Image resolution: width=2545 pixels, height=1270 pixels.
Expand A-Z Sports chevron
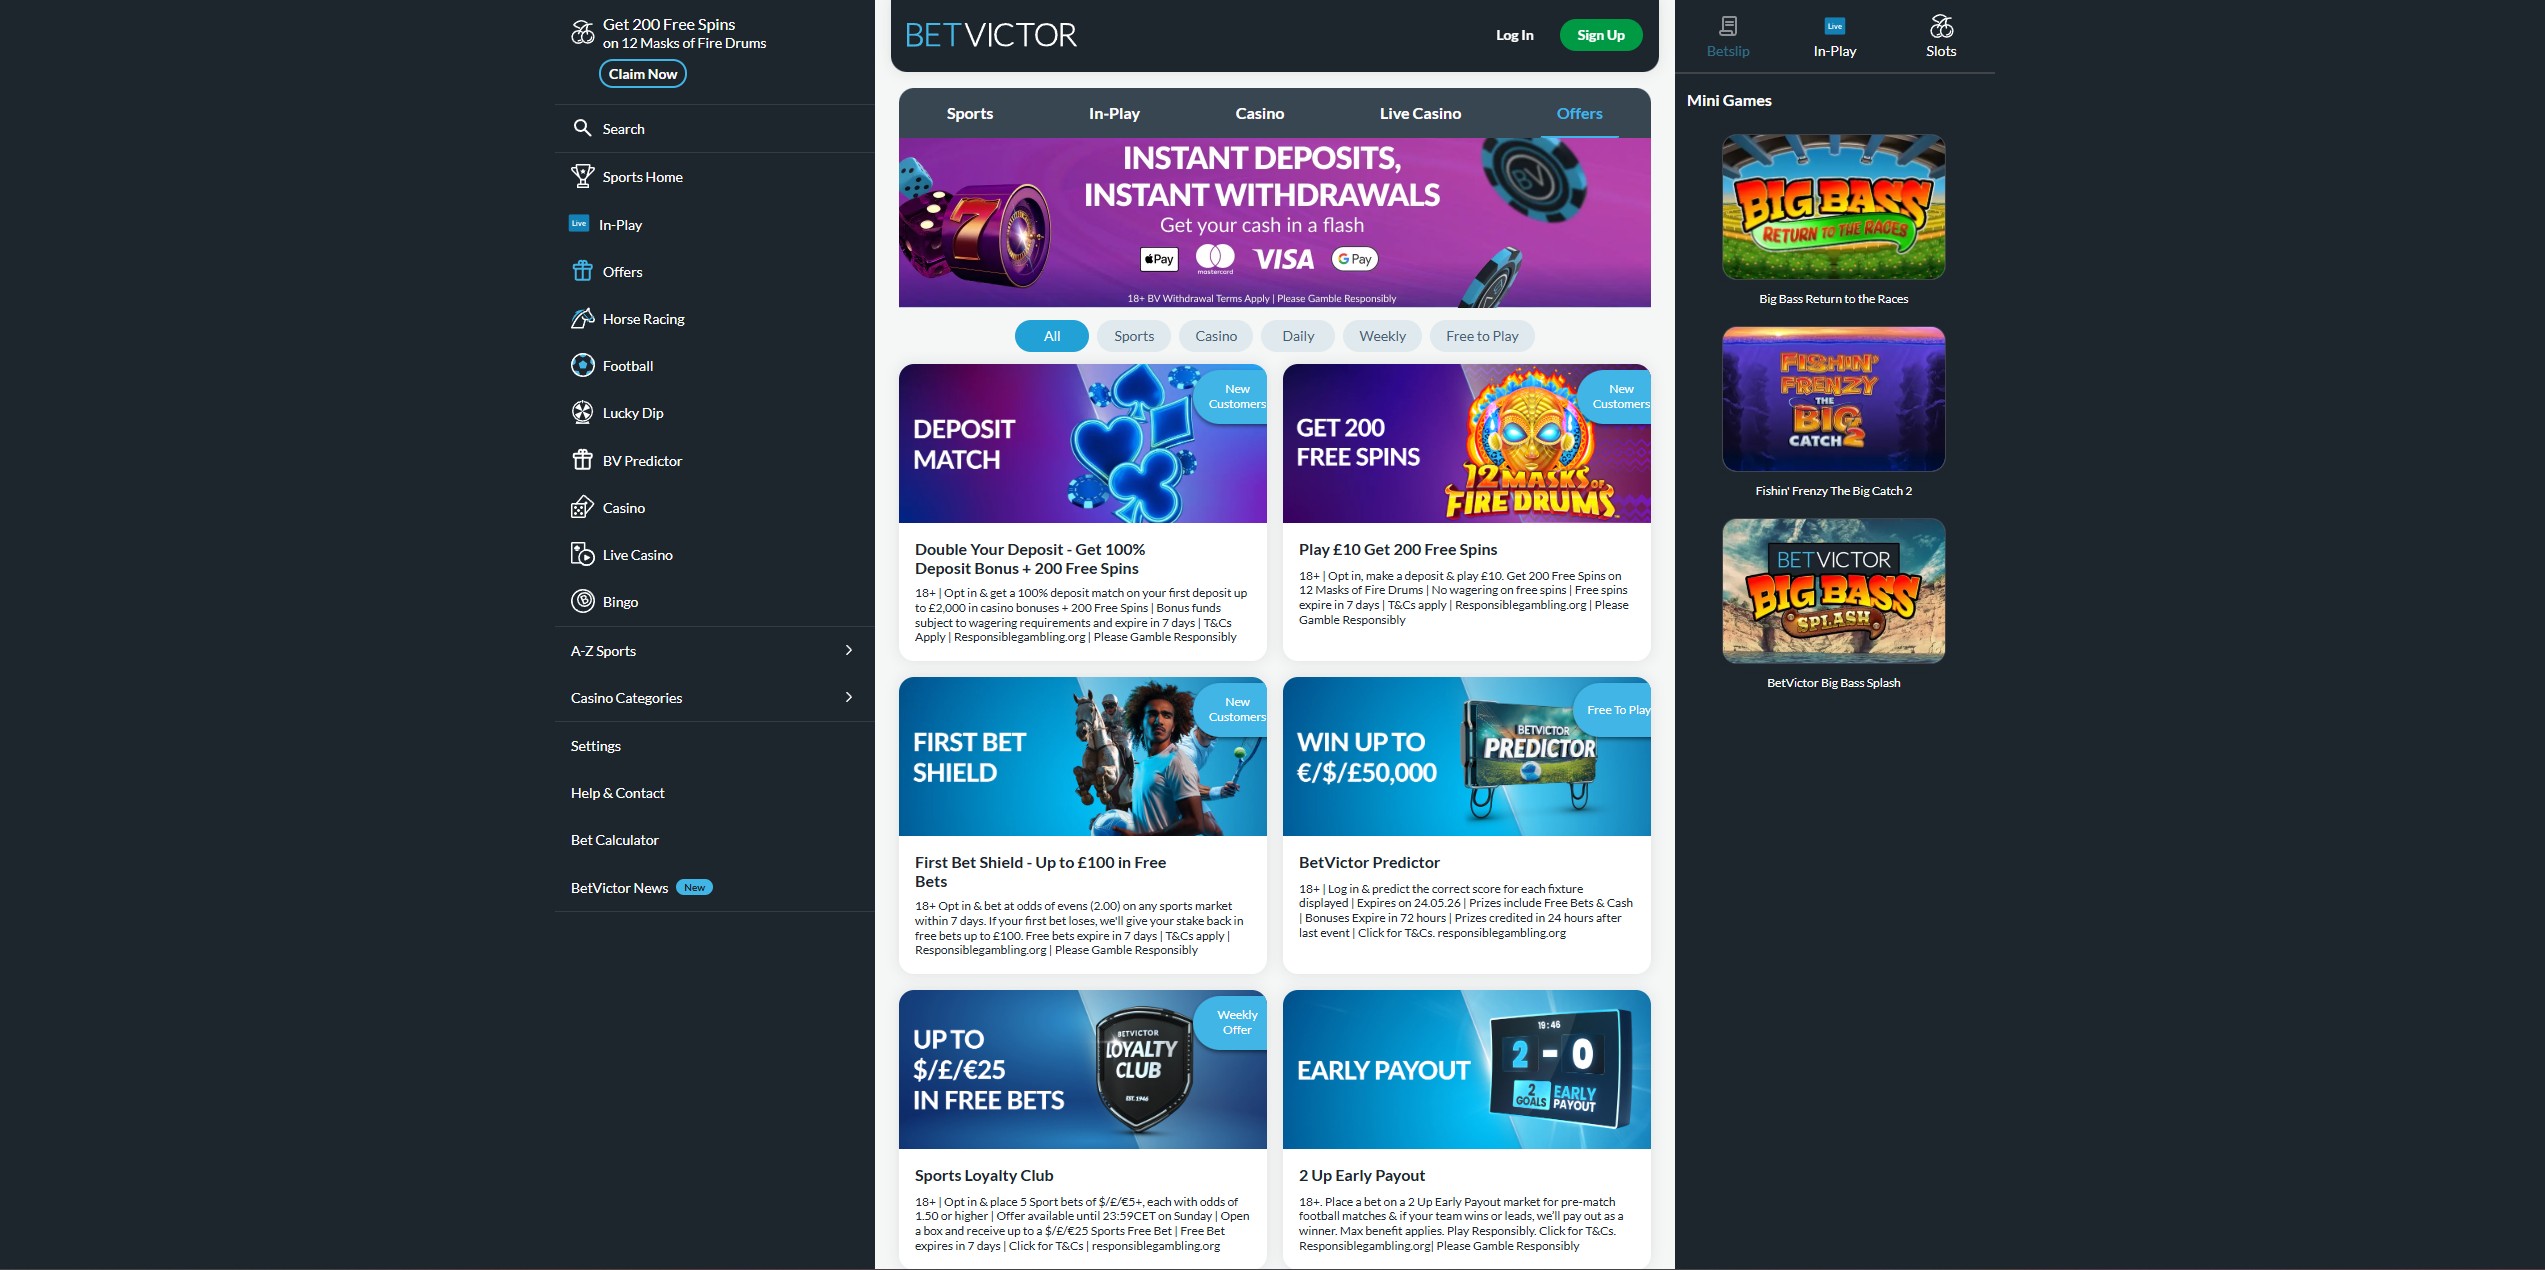[x=849, y=650]
